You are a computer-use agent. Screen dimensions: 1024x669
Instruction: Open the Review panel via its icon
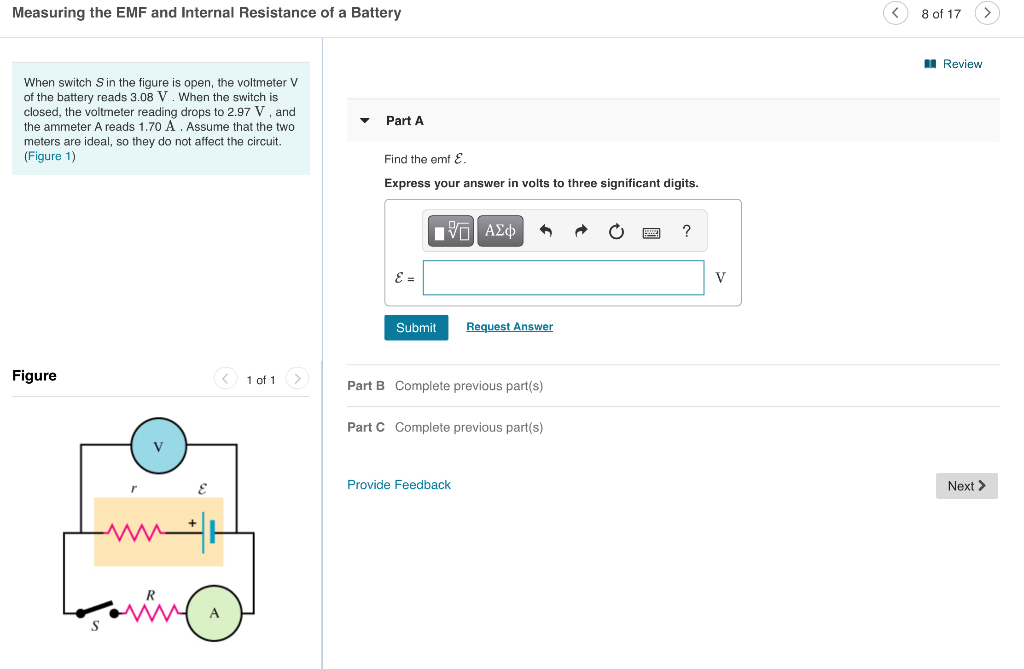(x=932, y=63)
